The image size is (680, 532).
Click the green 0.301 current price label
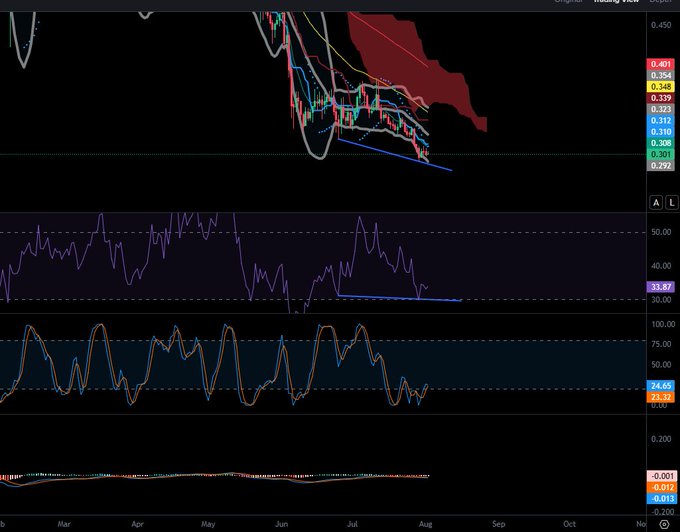(x=660, y=154)
